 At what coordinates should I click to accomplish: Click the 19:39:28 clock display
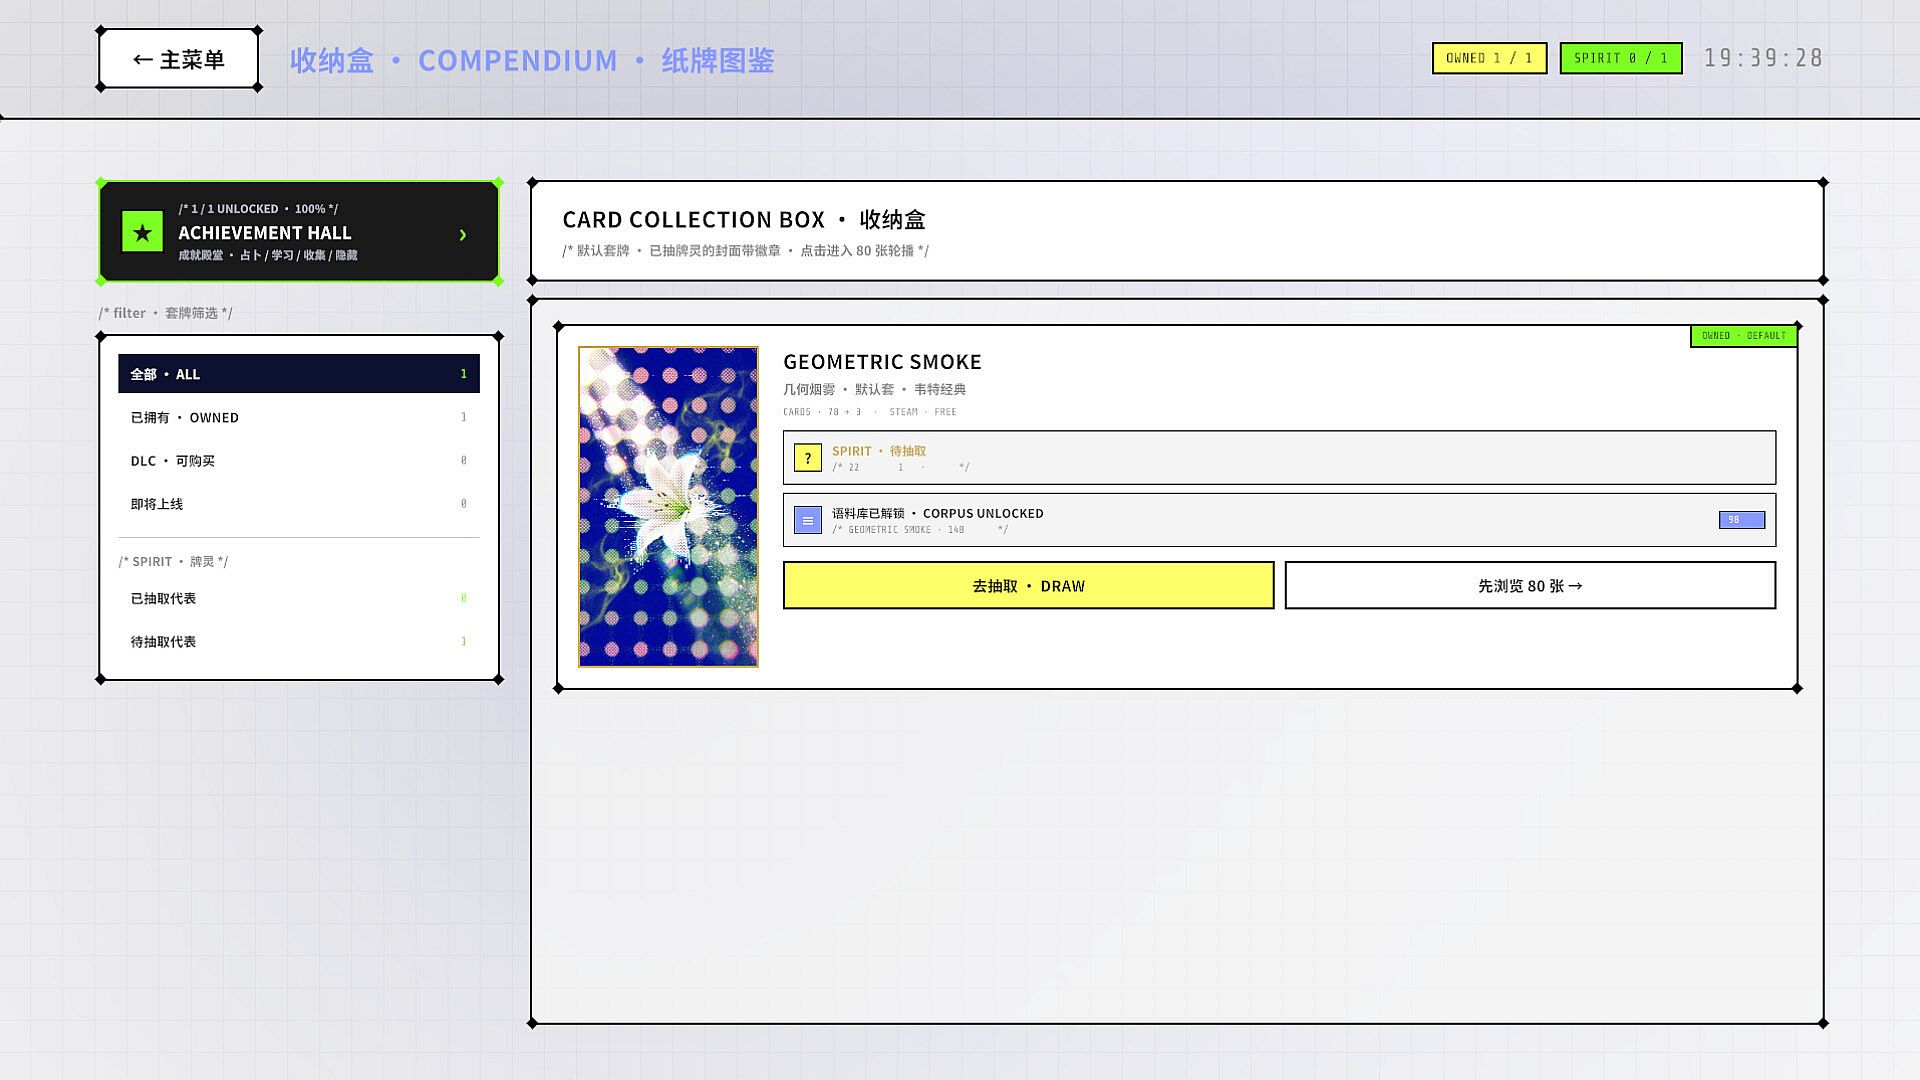1763,58
